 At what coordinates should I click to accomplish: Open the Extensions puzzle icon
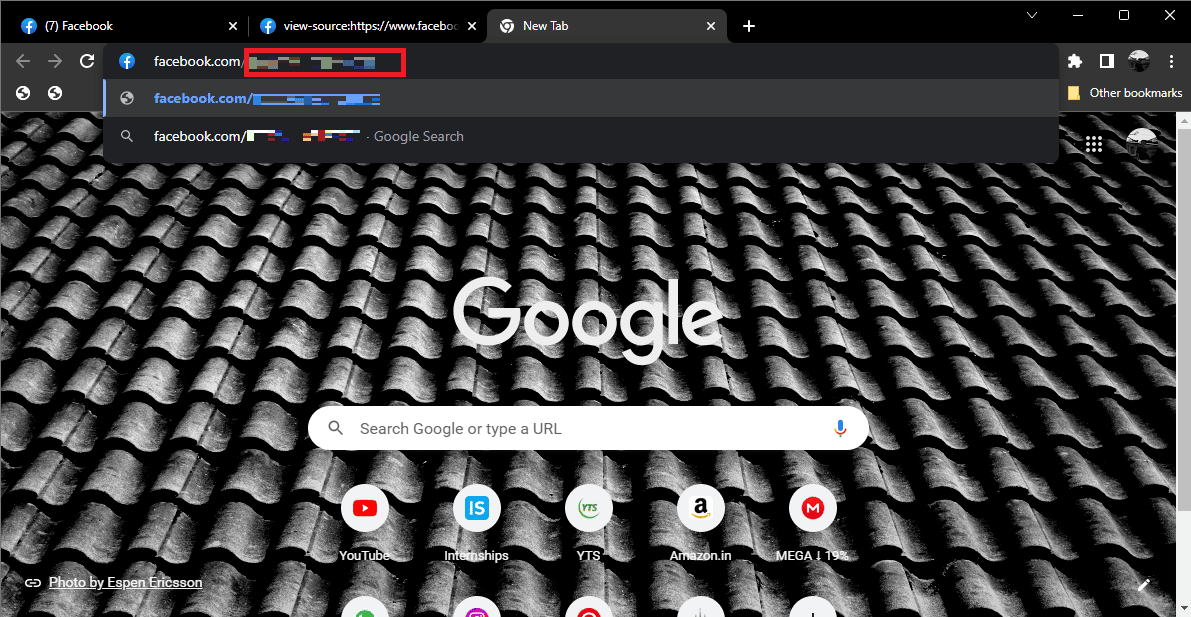1075,62
